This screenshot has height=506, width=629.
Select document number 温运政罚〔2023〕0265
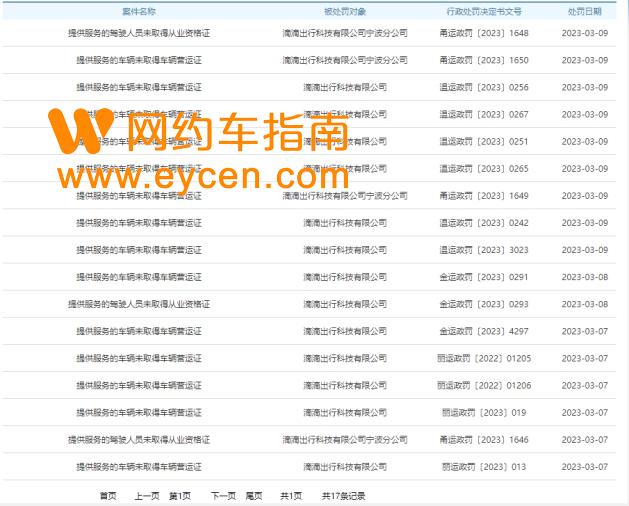coord(484,169)
